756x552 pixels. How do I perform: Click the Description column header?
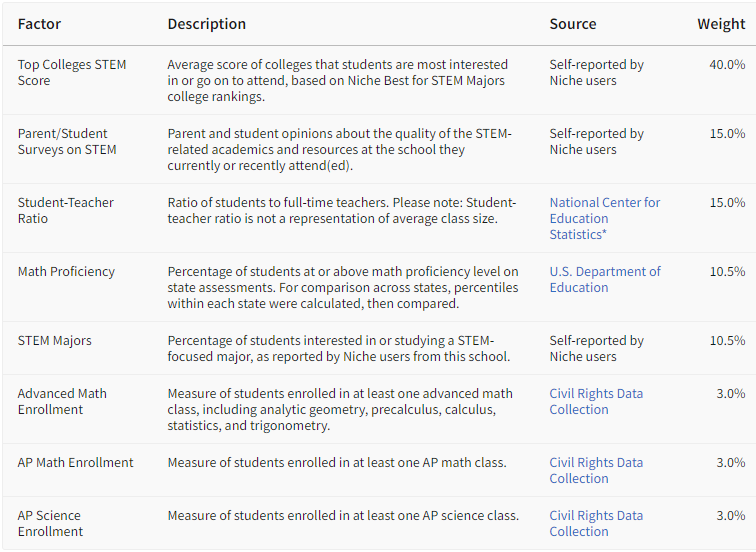207,24
